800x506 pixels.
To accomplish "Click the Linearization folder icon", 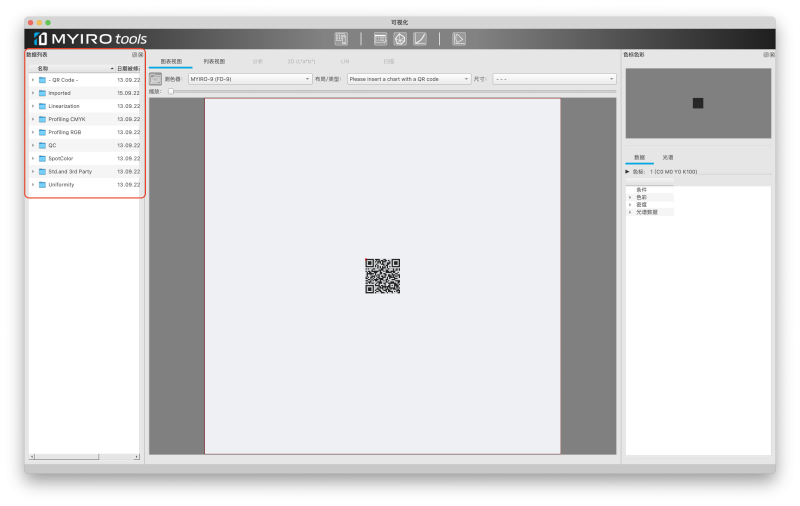I will click(42, 106).
